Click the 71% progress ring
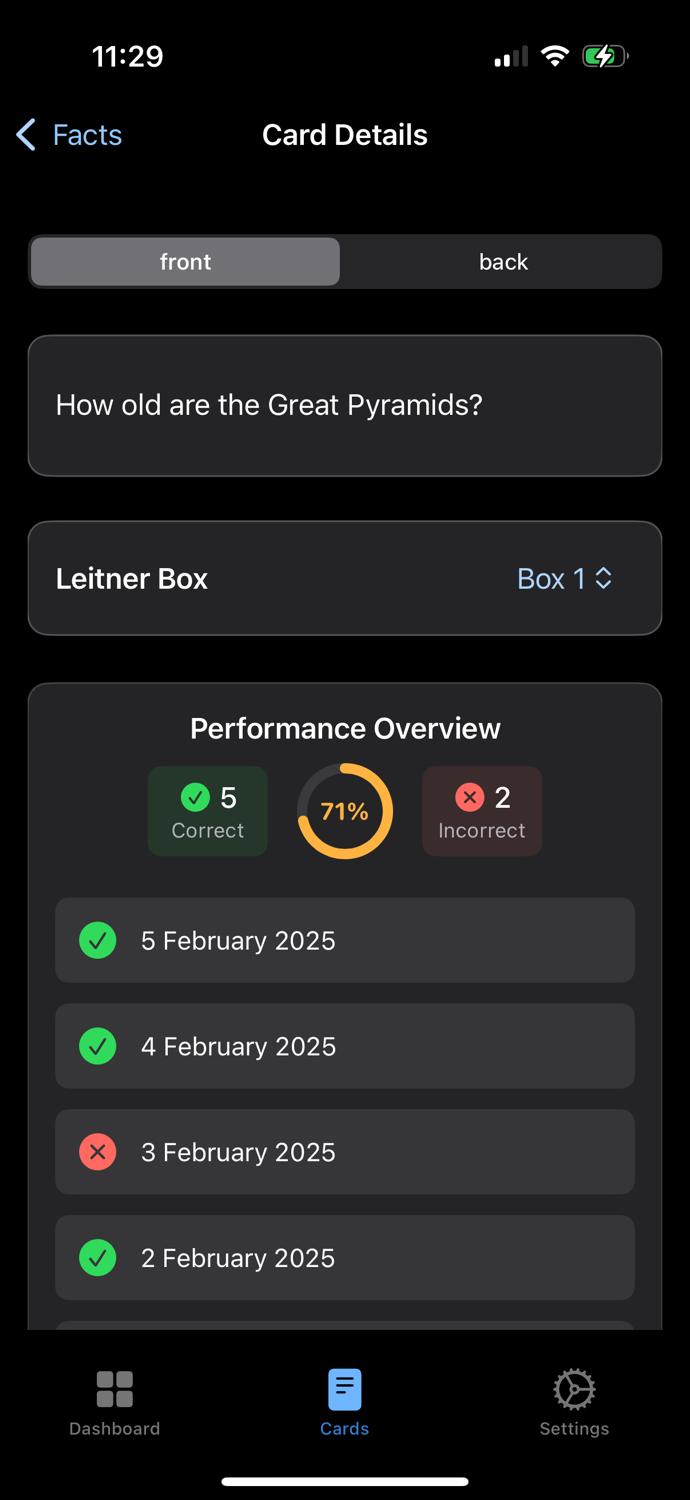The image size is (690, 1500). [344, 811]
